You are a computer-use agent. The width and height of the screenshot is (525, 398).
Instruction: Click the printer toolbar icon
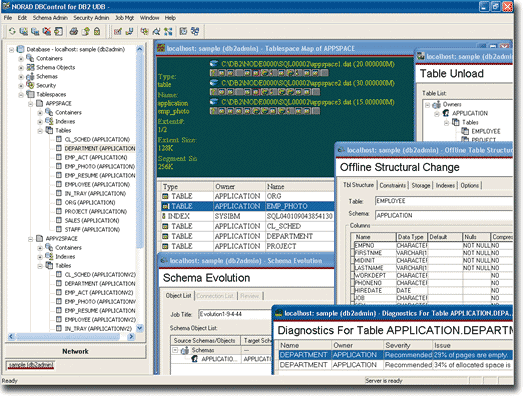[x=74, y=31]
